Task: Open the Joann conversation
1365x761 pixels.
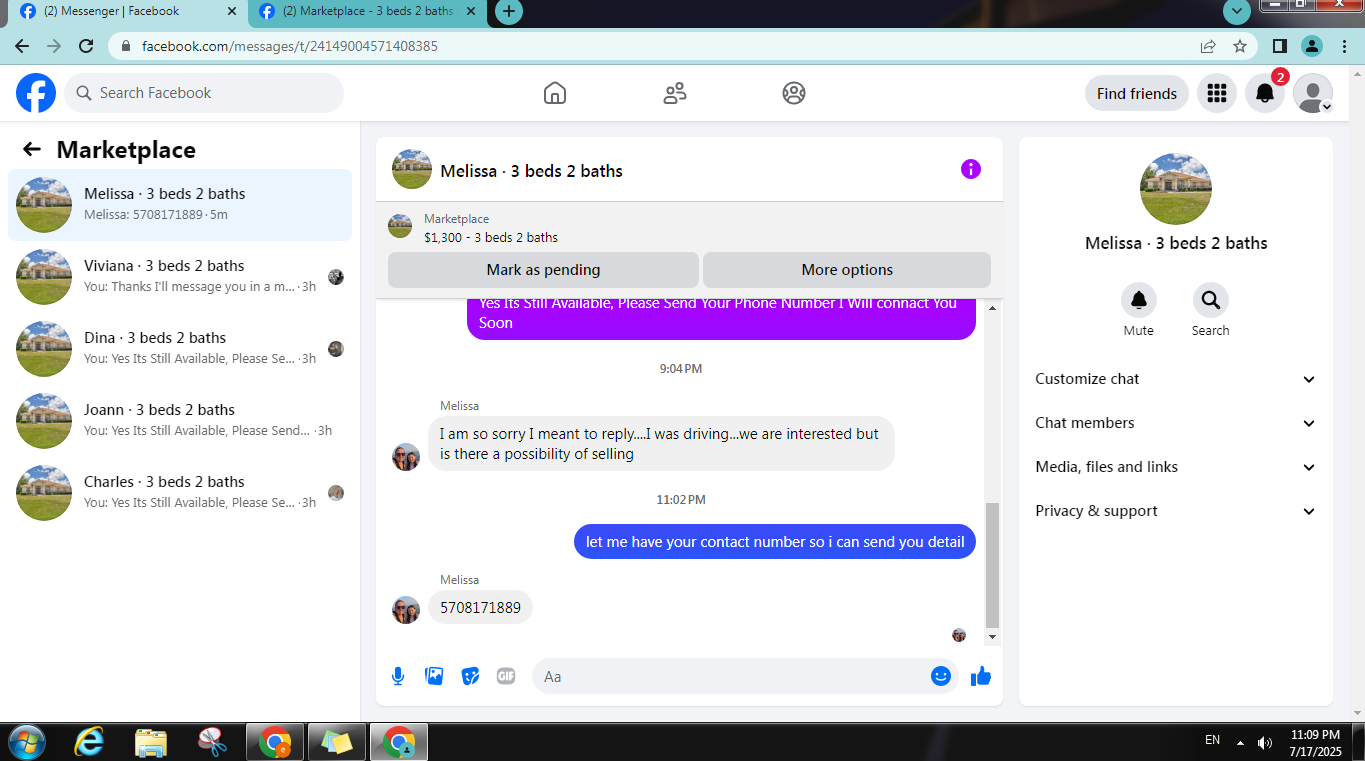Action: 180,421
